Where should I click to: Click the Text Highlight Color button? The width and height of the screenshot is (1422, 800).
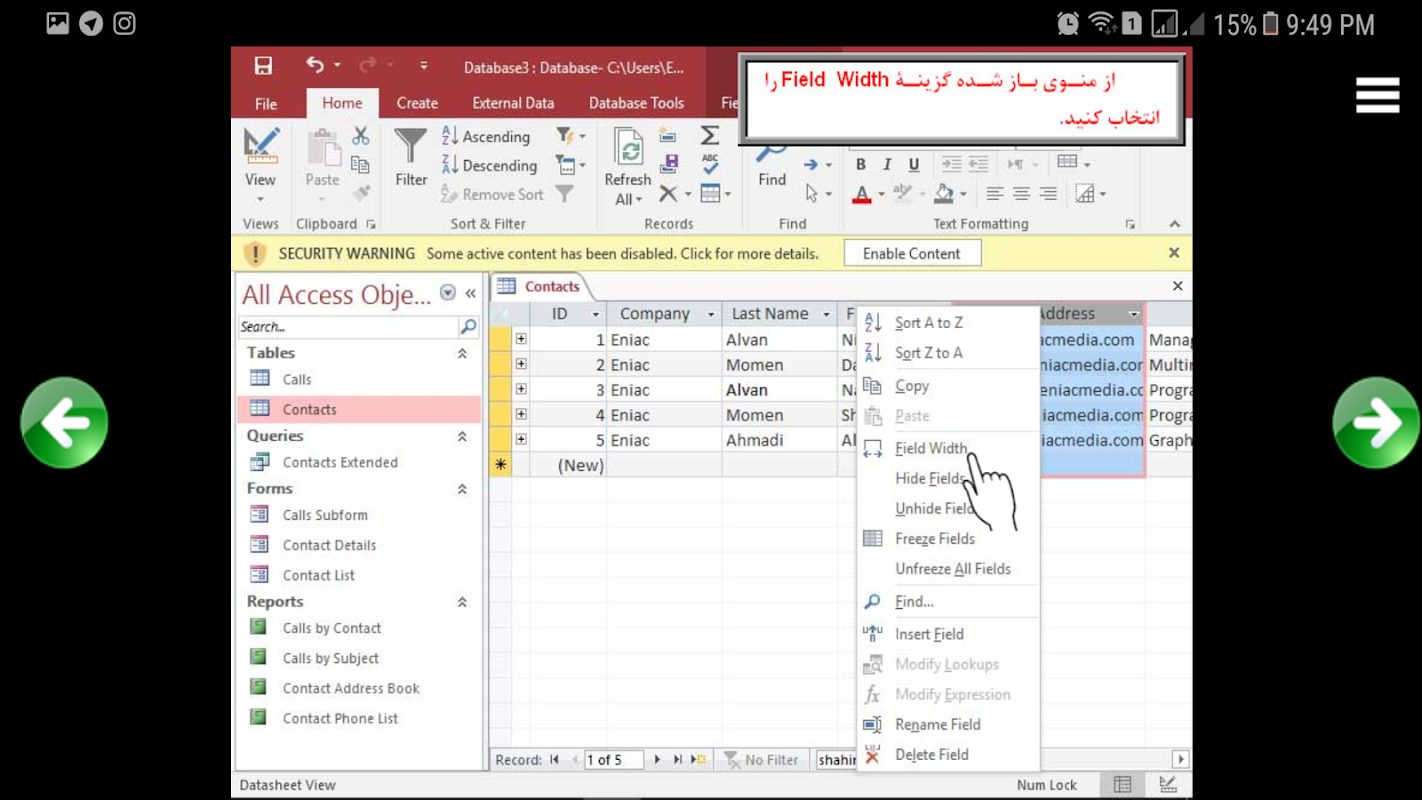pos(902,194)
